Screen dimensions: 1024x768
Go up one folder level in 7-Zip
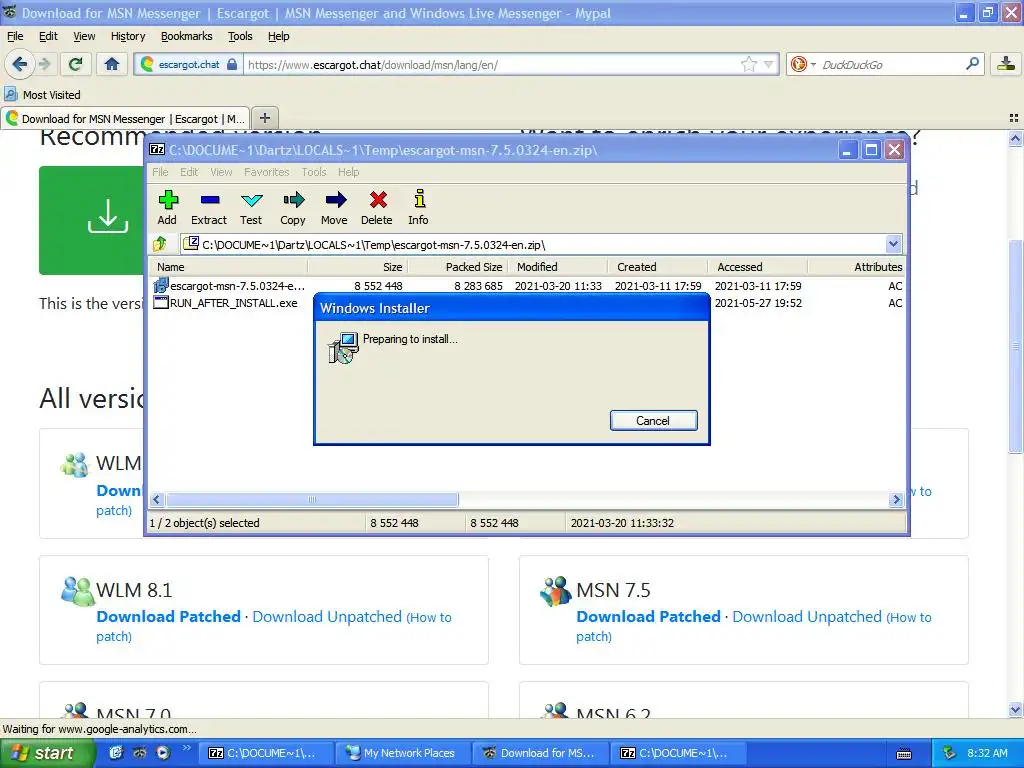[x=160, y=244]
